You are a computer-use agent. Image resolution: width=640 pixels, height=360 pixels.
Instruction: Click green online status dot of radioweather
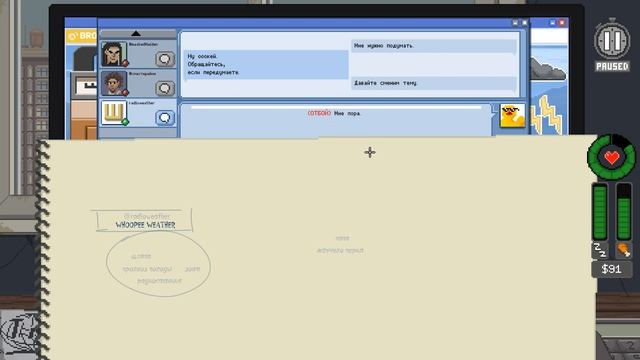[x=125, y=122]
